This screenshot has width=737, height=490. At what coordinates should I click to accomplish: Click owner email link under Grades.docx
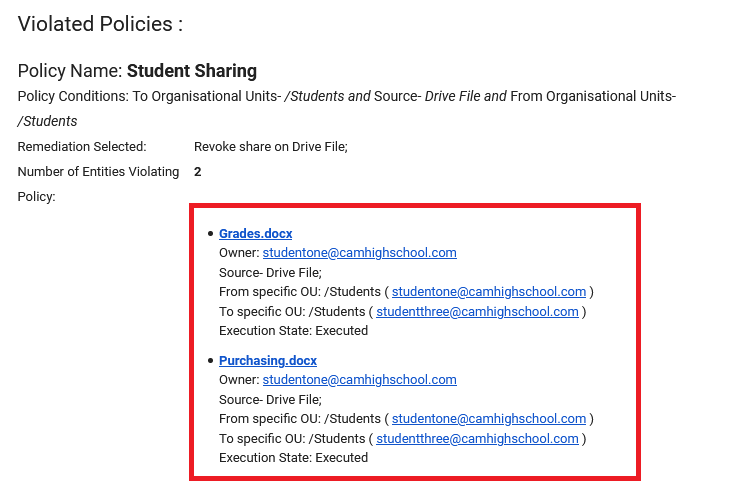coord(359,253)
